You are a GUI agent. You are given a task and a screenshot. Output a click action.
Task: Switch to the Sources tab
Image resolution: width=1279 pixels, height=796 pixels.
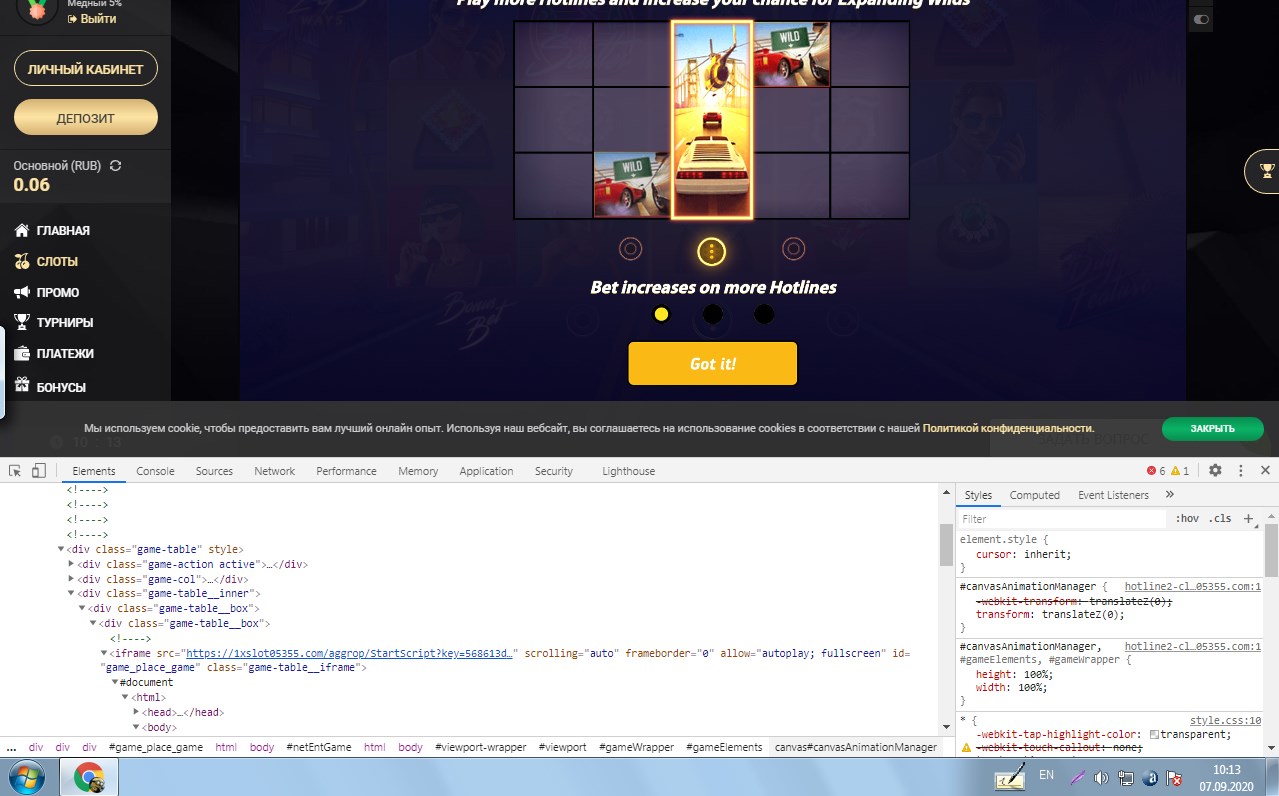214,471
